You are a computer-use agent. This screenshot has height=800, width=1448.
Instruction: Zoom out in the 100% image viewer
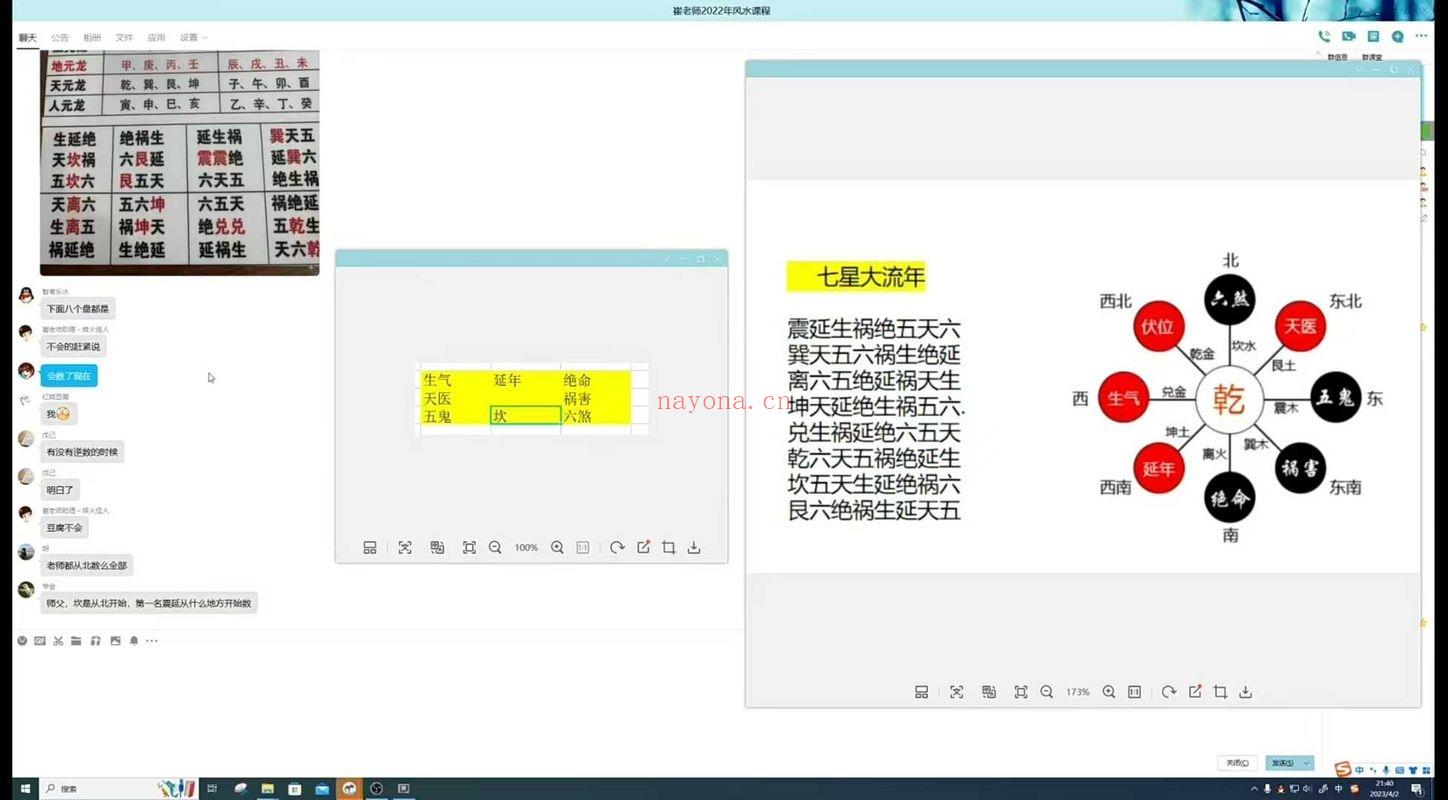(x=495, y=548)
